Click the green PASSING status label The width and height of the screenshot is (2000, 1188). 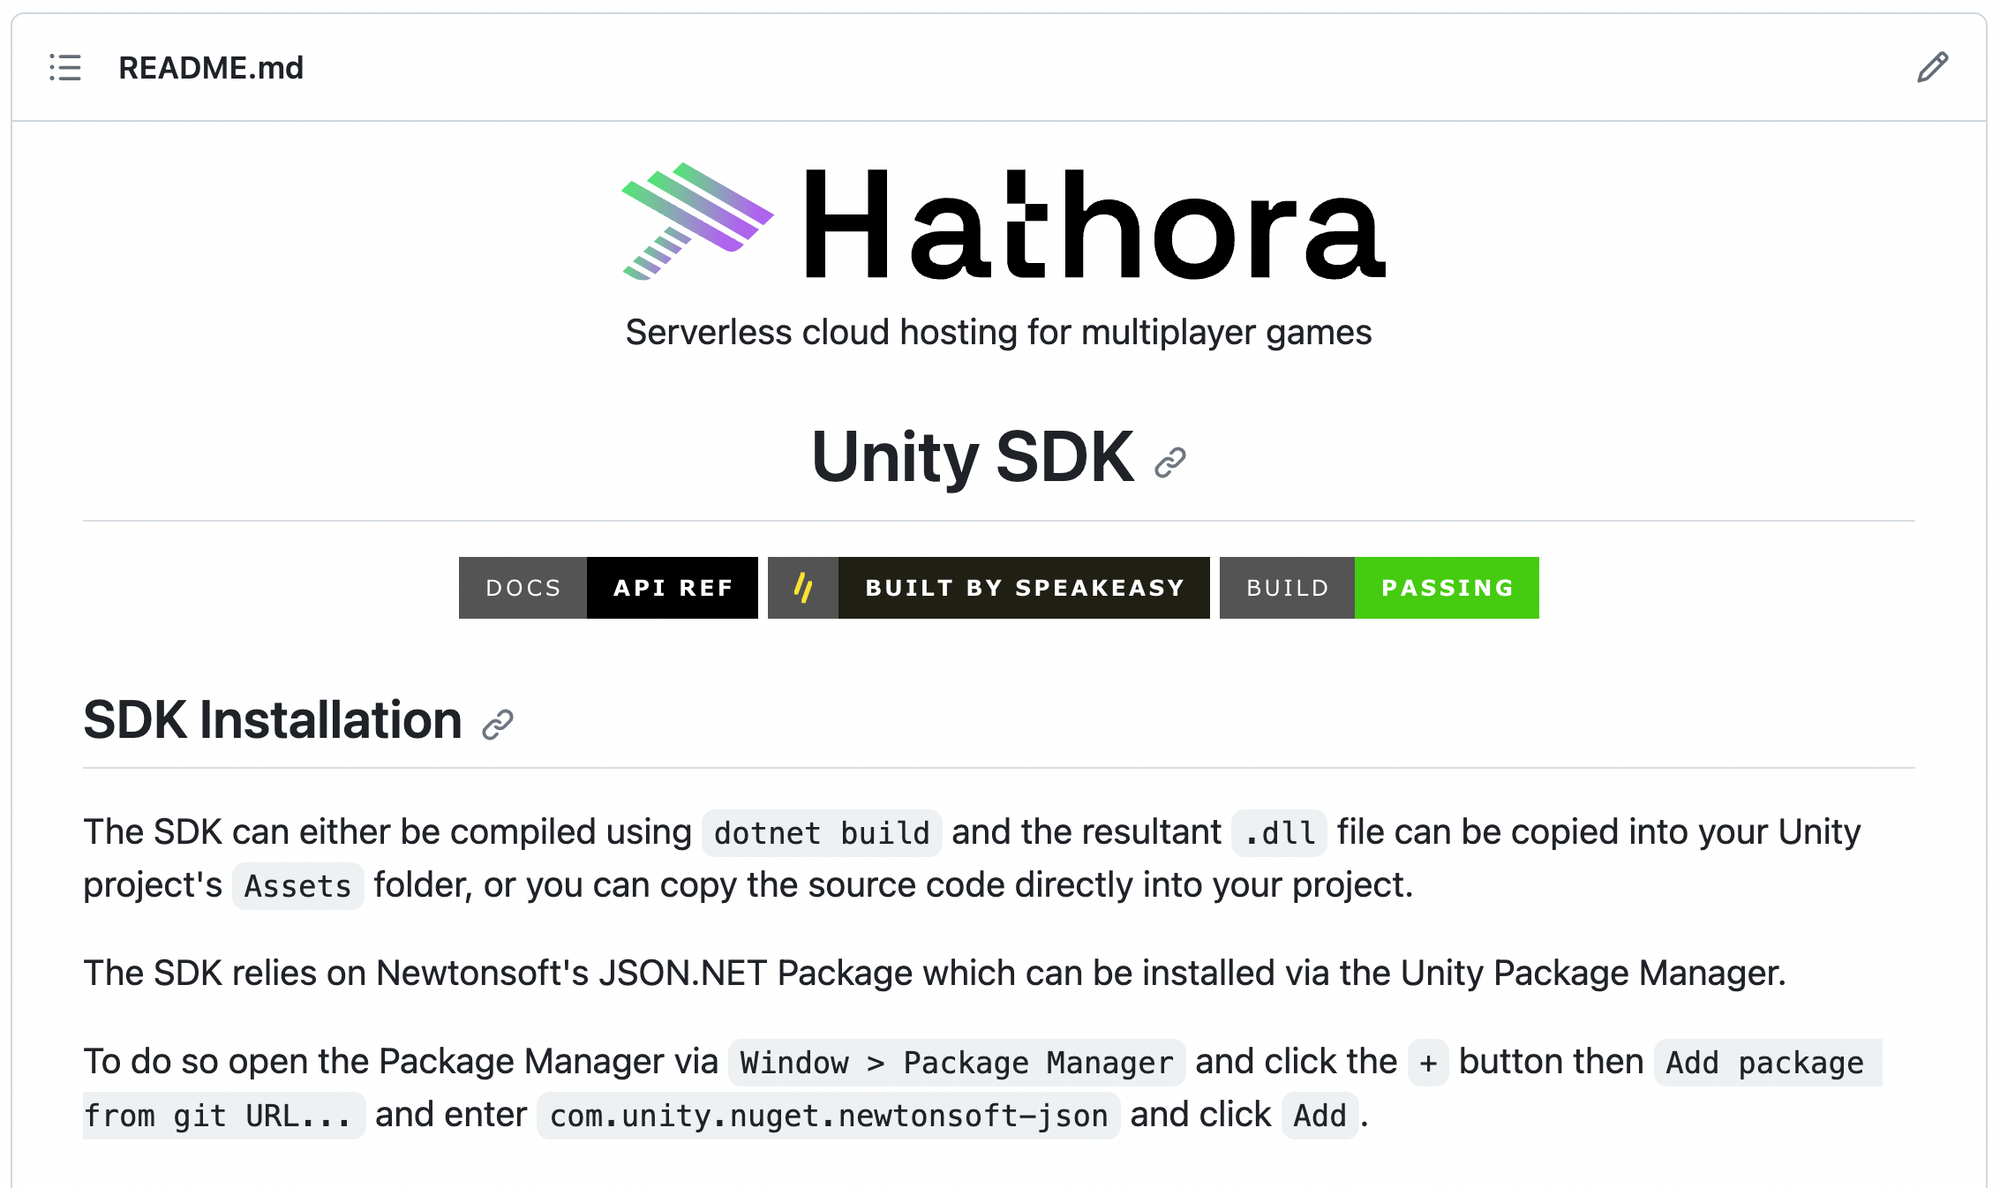click(1446, 588)
